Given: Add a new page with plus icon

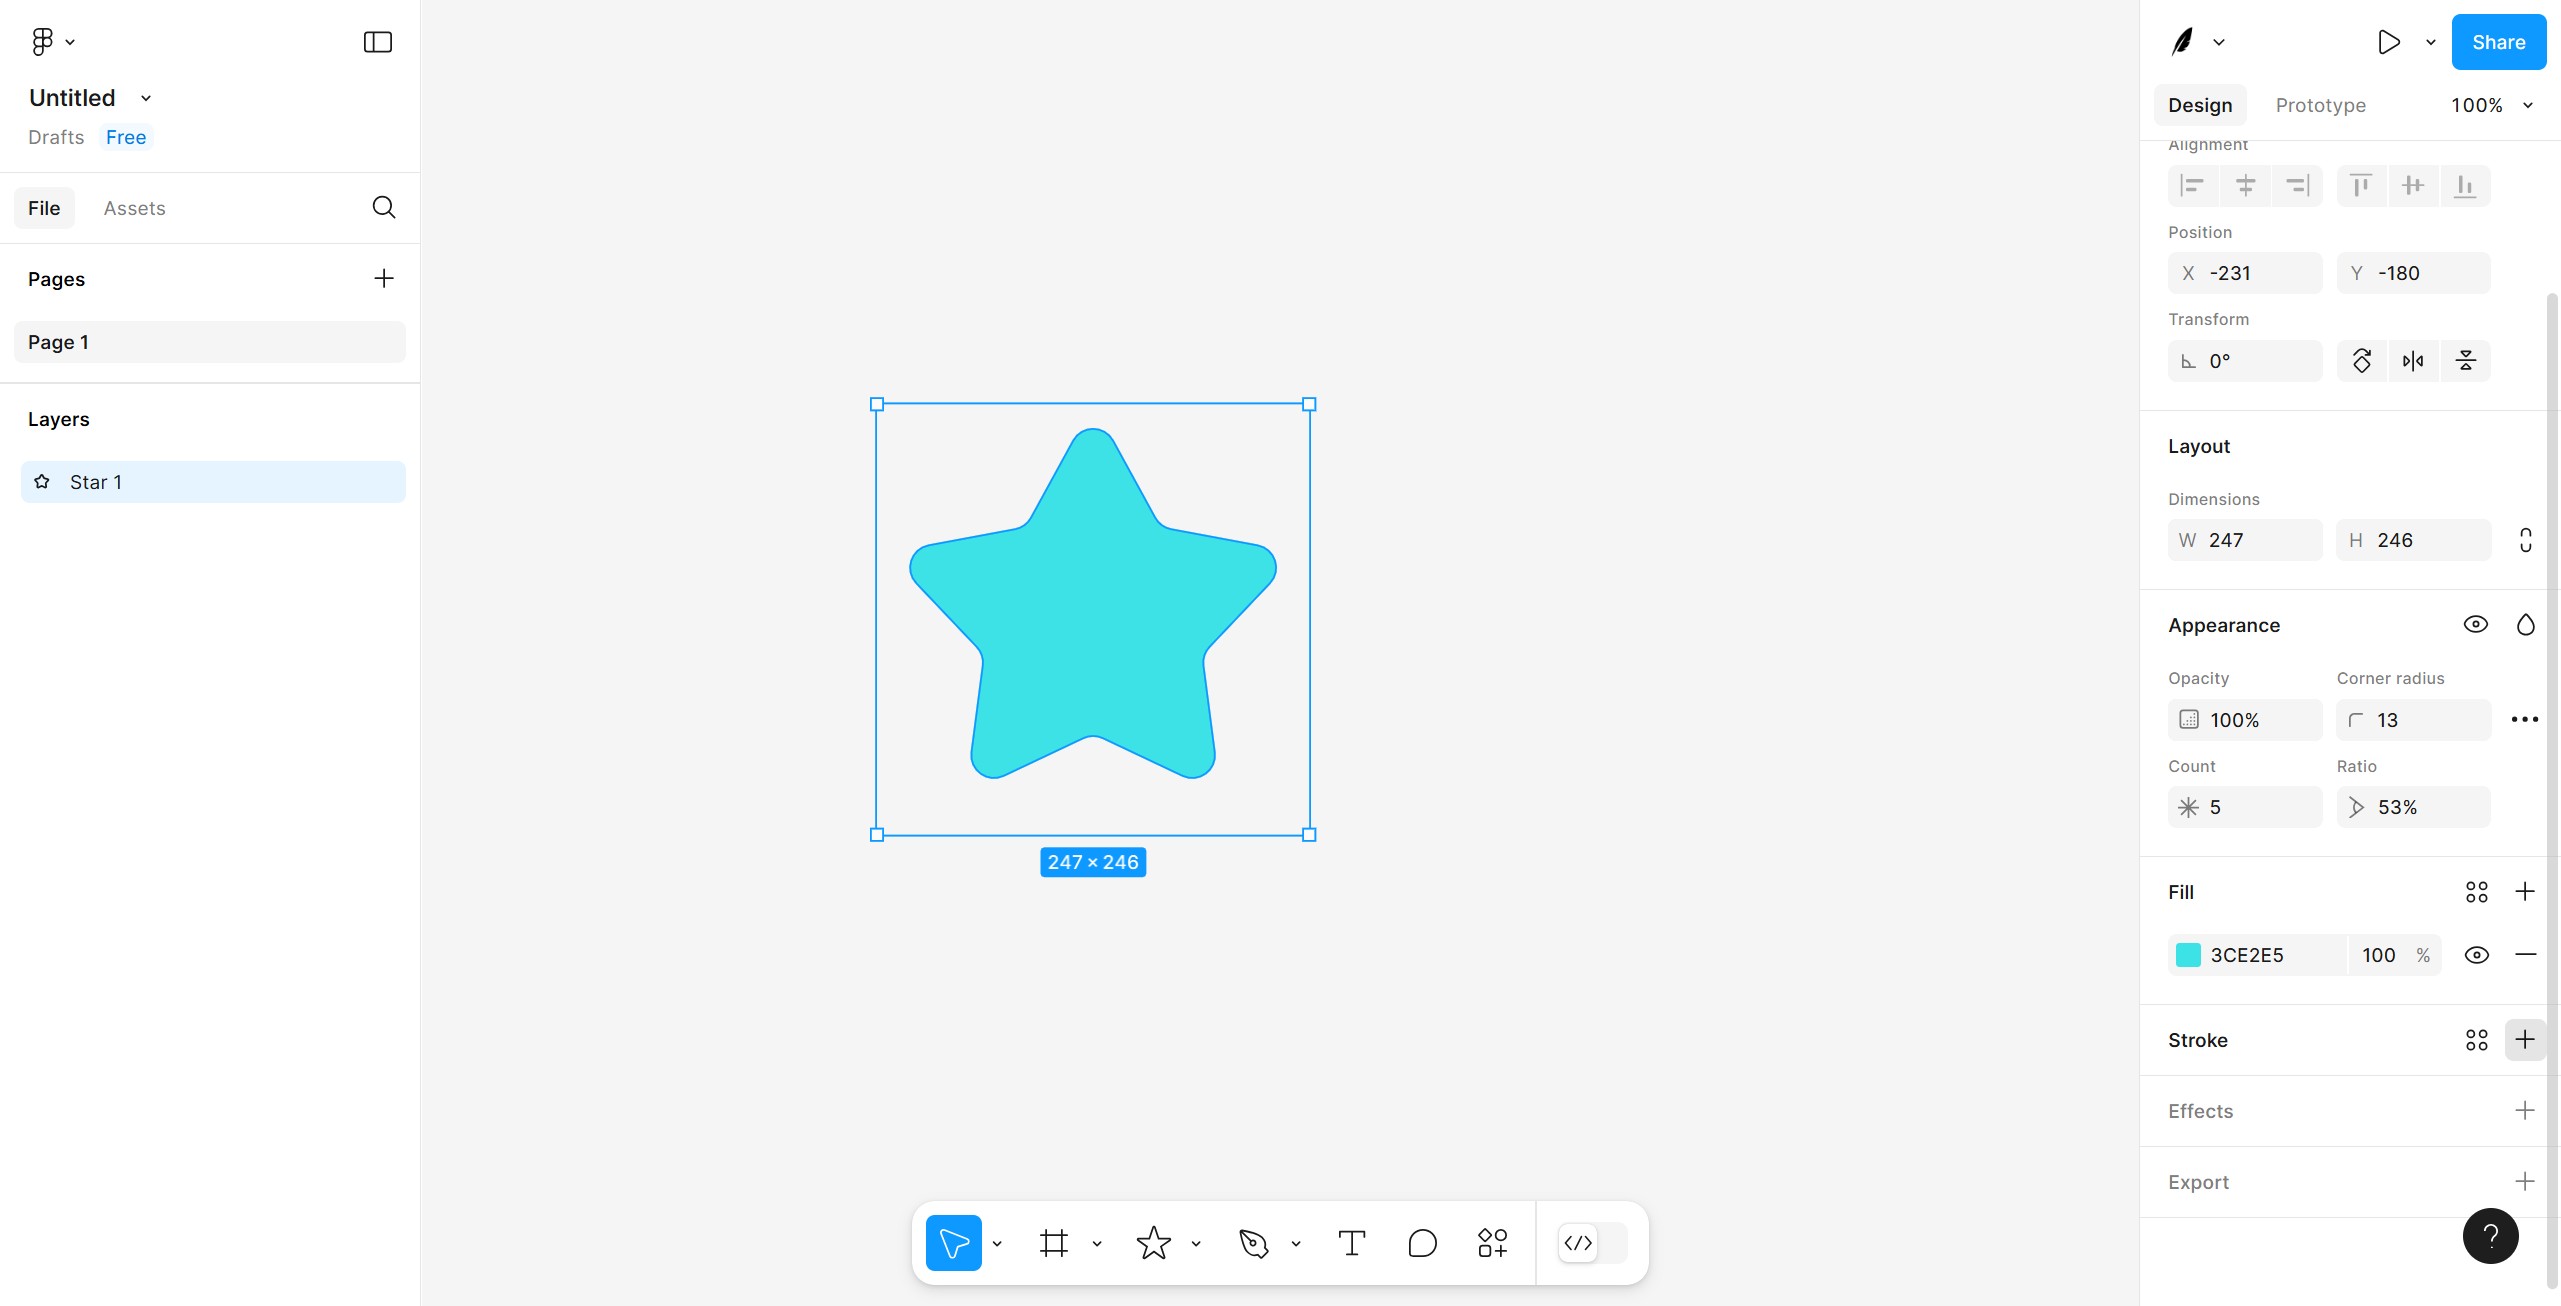Looking at the screenshot, I should pos(384,278).
